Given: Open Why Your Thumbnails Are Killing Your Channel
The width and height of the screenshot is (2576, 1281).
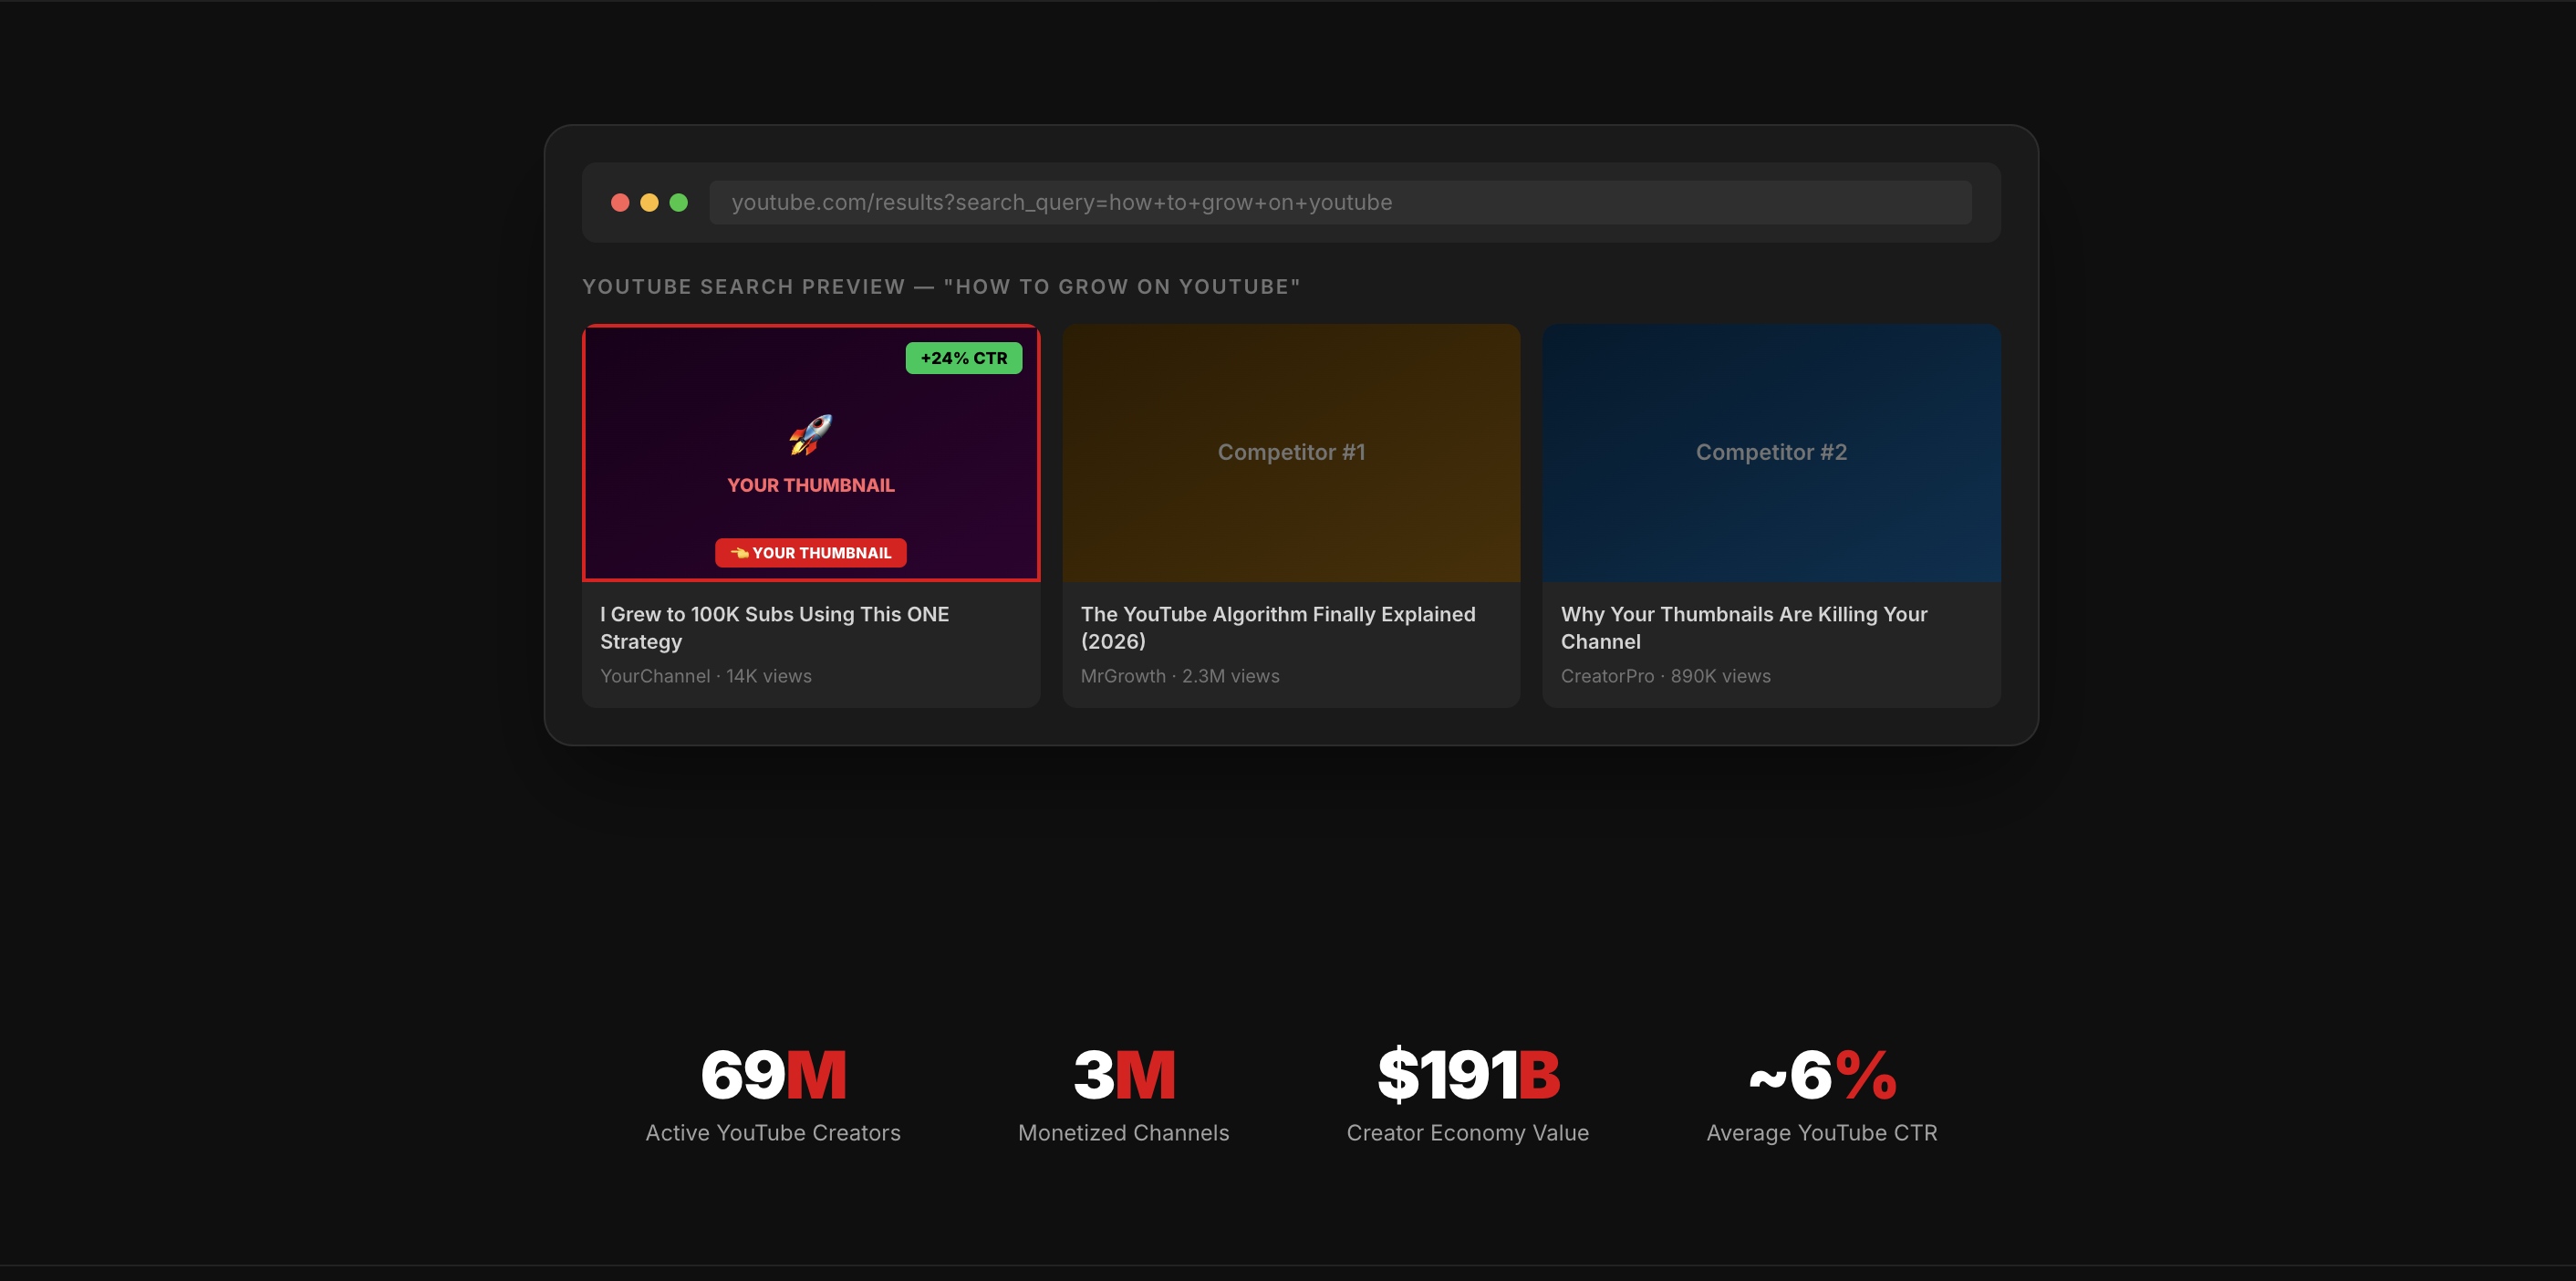Looking at the screenshot, I should click(x=1745, y=628).
